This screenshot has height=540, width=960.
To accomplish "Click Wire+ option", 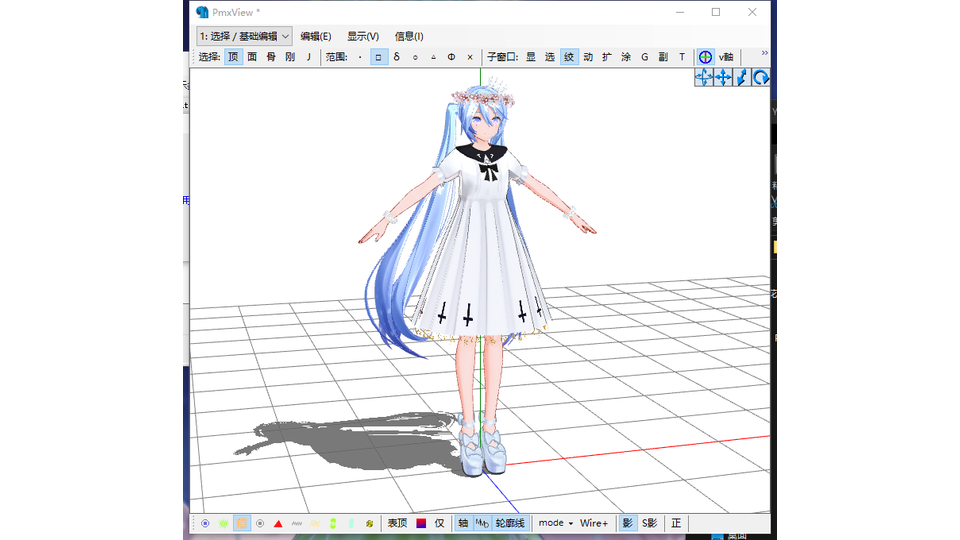I will click(594, 523).
